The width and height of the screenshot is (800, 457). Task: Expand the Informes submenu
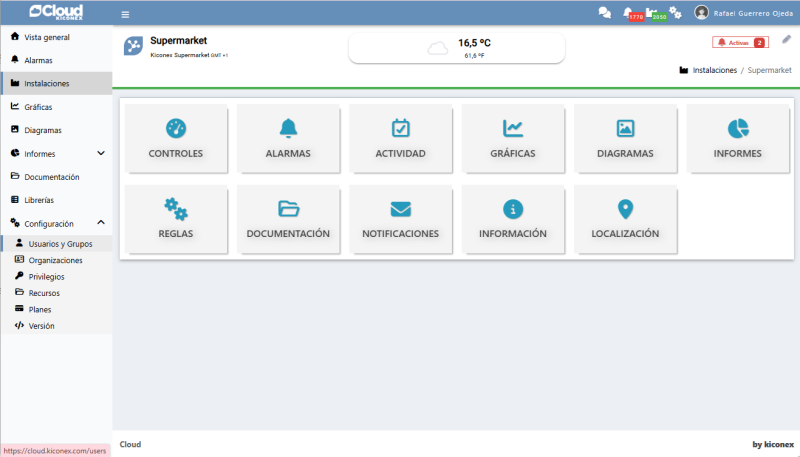101,153
